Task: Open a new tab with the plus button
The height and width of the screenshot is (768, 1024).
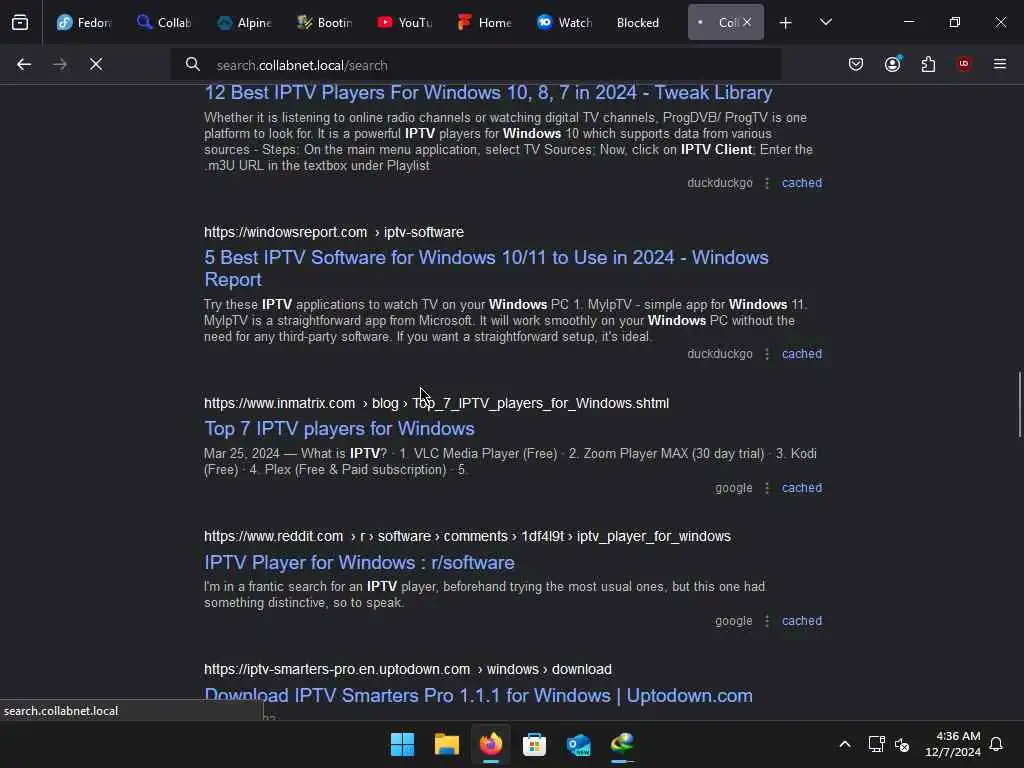Action: 786,23
